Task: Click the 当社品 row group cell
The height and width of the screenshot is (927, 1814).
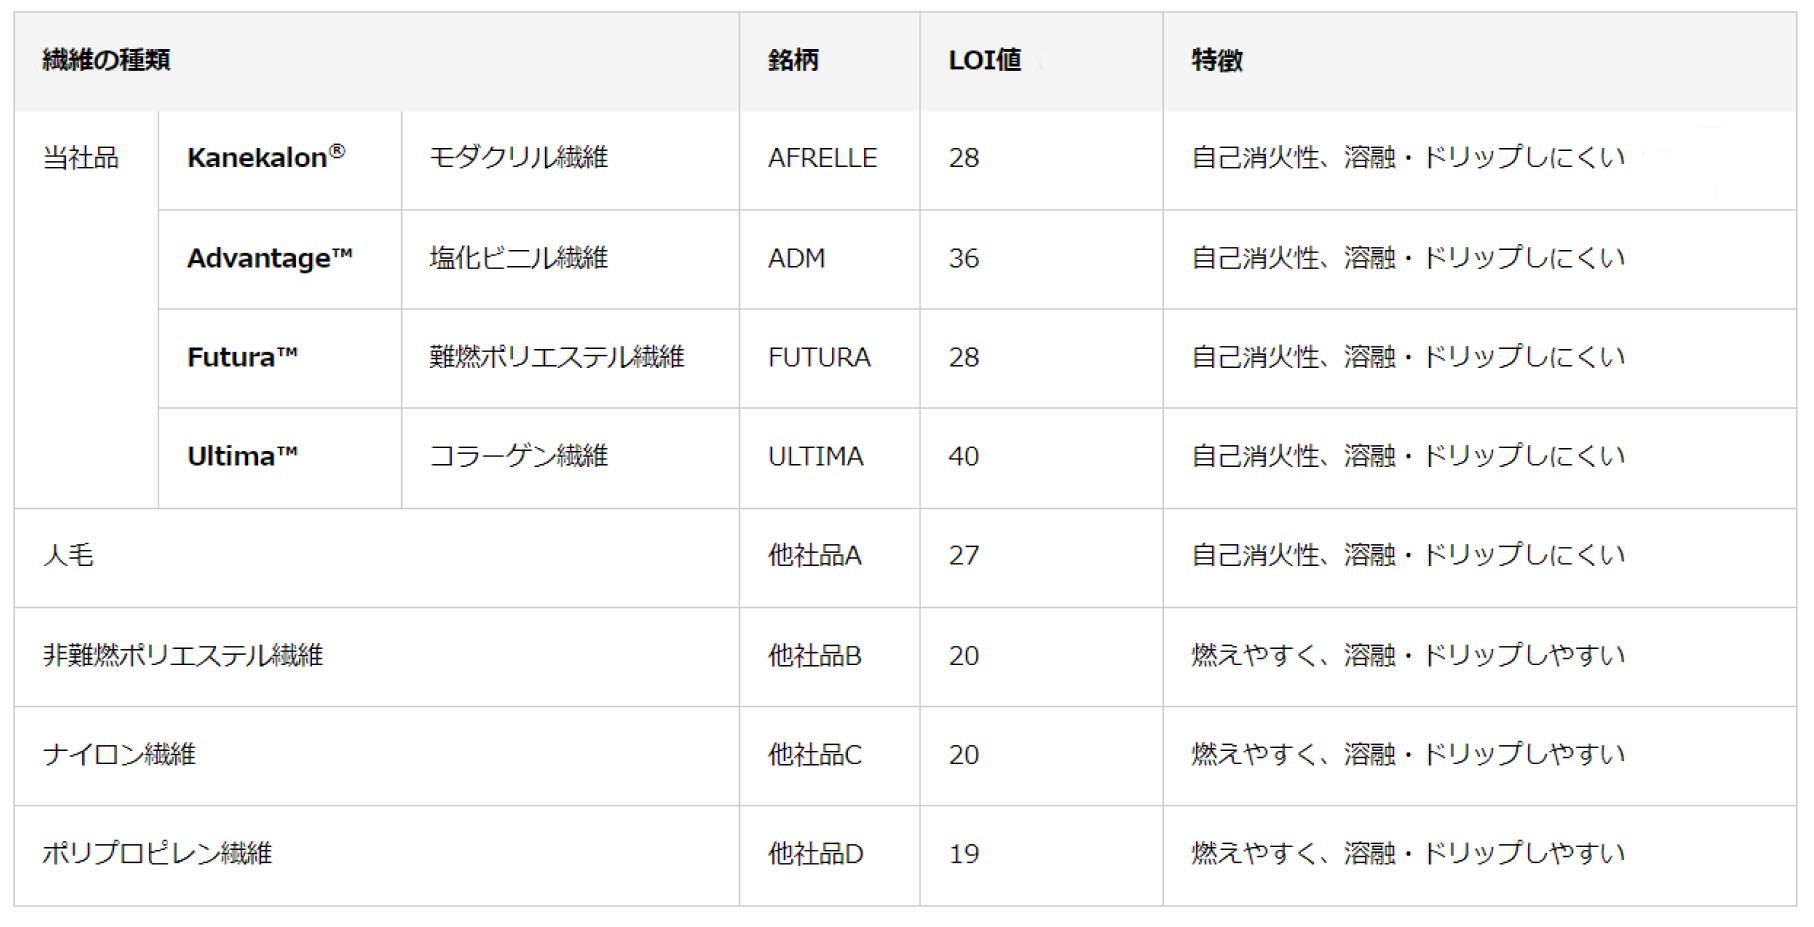Action: [x=81, y=158]
